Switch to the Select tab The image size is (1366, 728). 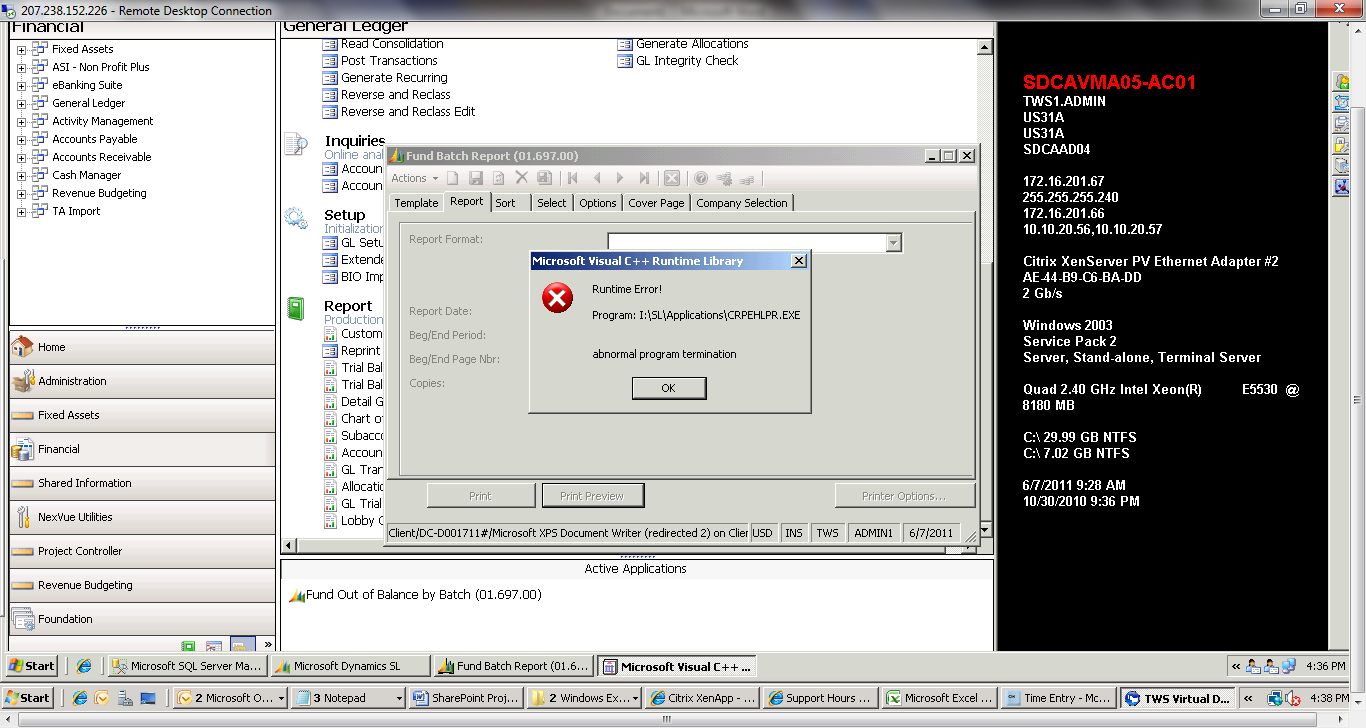click(552, 203)
